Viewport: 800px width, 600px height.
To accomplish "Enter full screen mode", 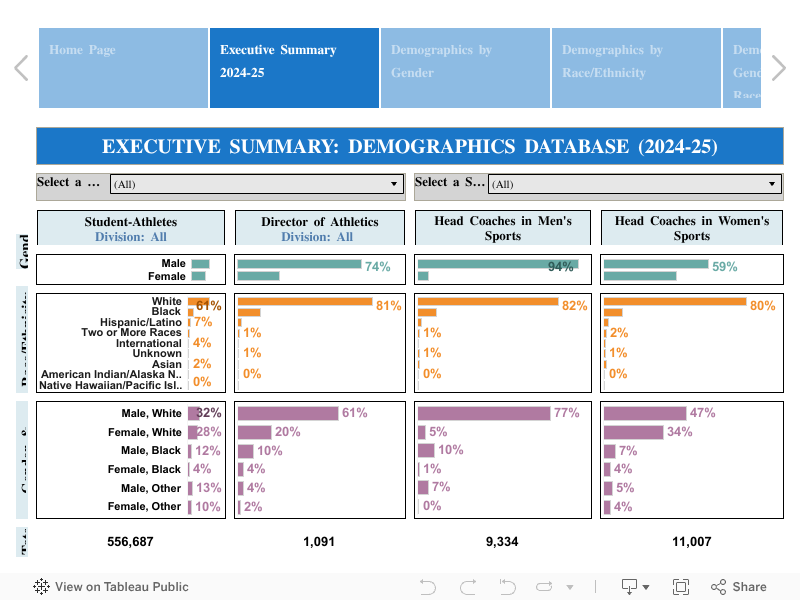I will tap(681, 587).
